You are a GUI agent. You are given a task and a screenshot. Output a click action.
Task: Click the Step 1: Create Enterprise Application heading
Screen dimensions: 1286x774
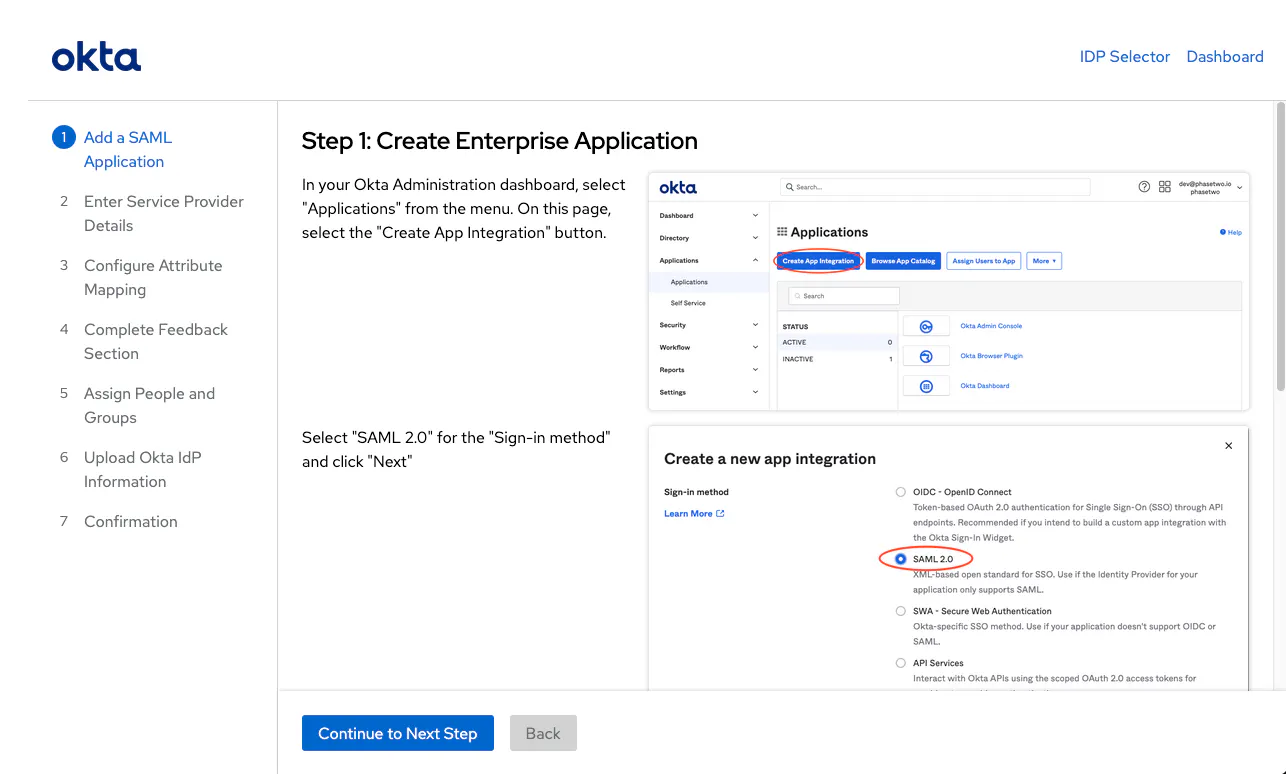(500, 141)
